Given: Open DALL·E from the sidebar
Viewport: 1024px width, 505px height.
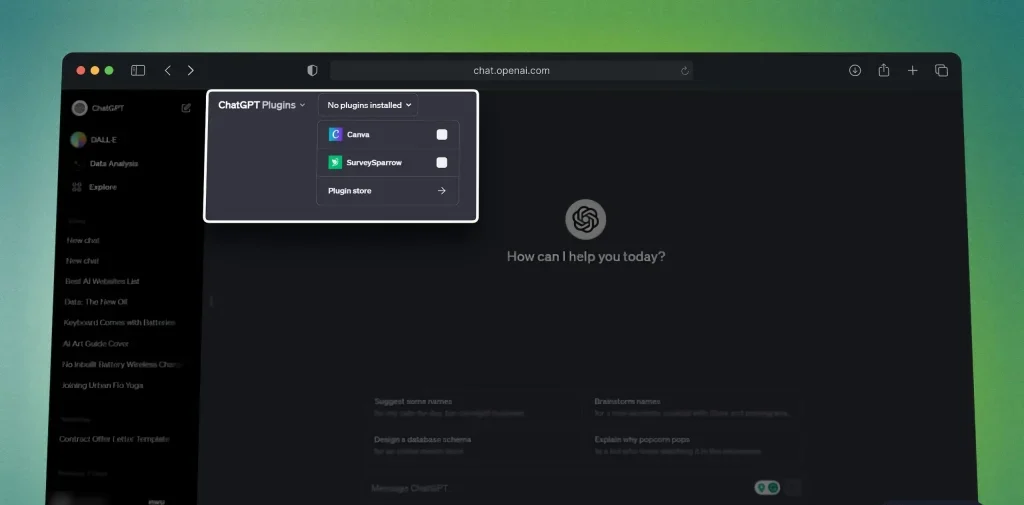Looking at the screenshot, I should tap(103, 140).
